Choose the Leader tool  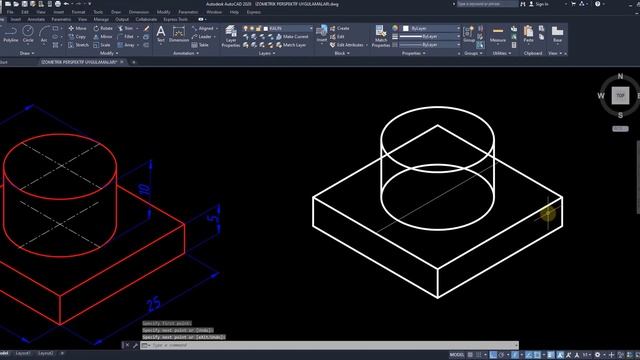point(202,36)
